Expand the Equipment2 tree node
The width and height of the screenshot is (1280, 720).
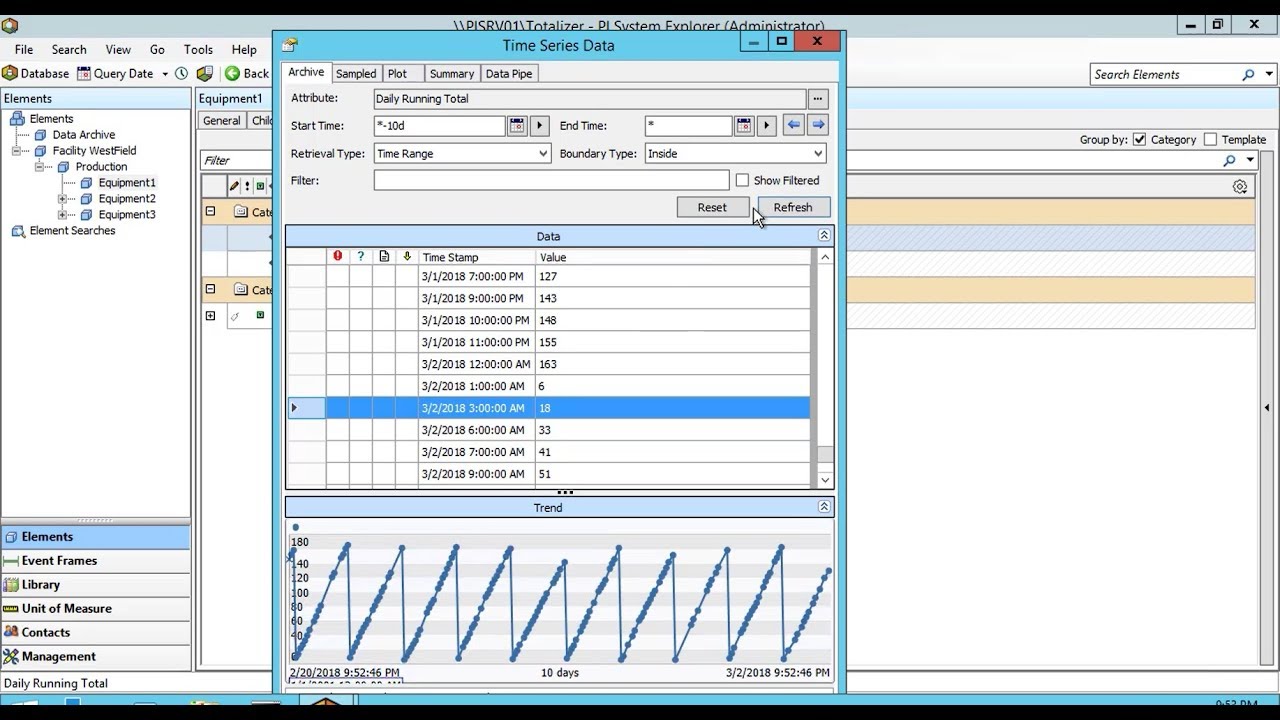62,199
